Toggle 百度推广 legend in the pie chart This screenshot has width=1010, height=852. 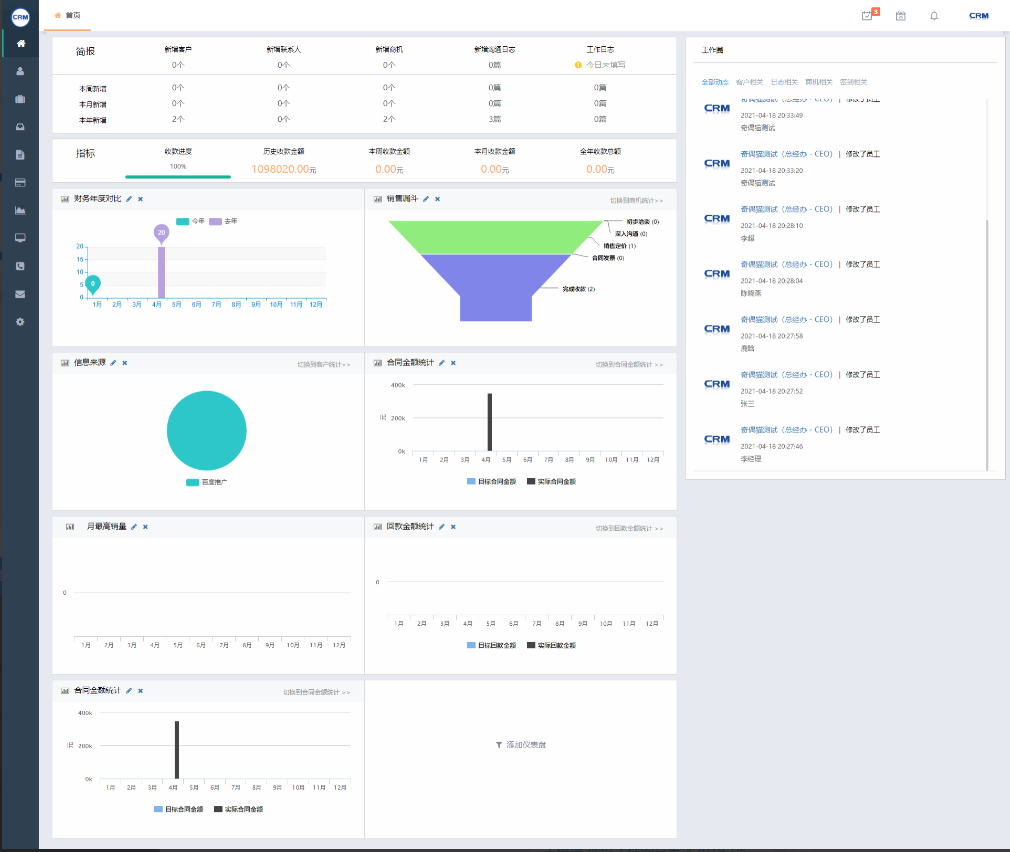tap(207, 482)
